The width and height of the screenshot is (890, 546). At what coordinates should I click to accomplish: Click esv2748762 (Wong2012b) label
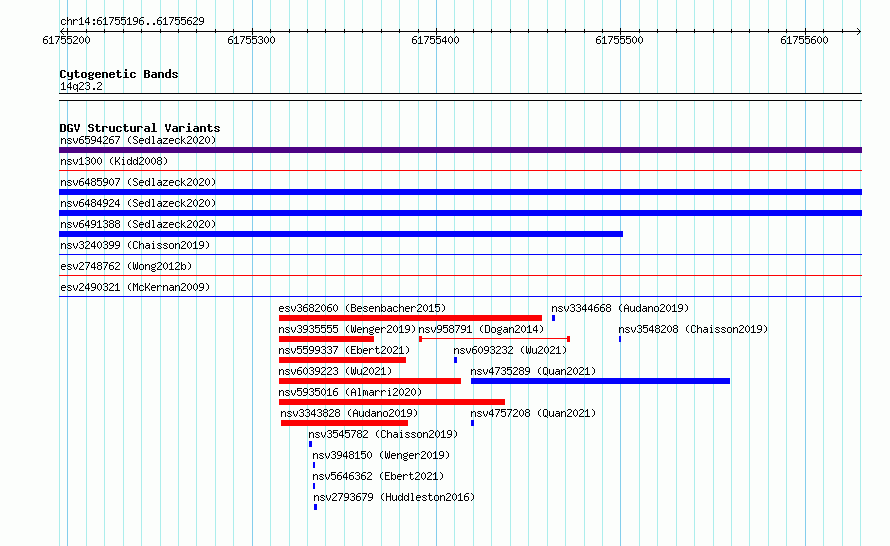pos(126,266)
